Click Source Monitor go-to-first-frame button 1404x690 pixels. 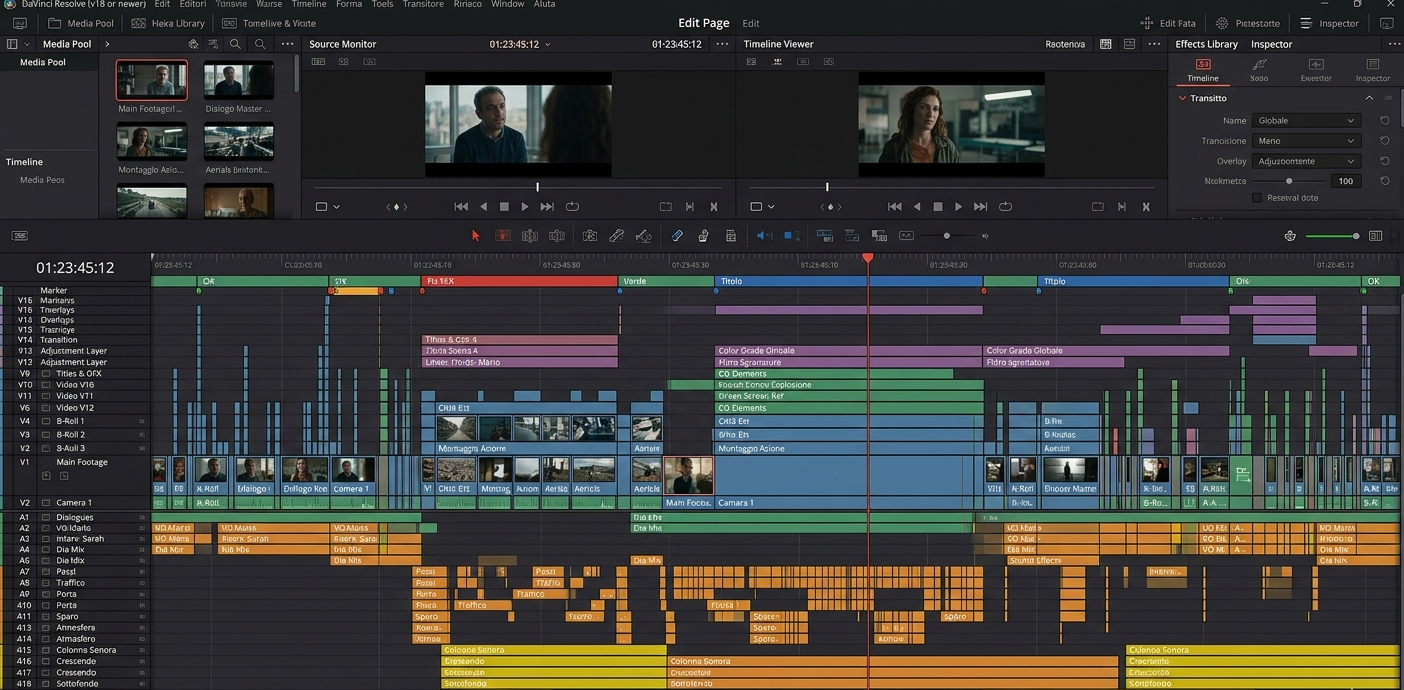(461, 207)
